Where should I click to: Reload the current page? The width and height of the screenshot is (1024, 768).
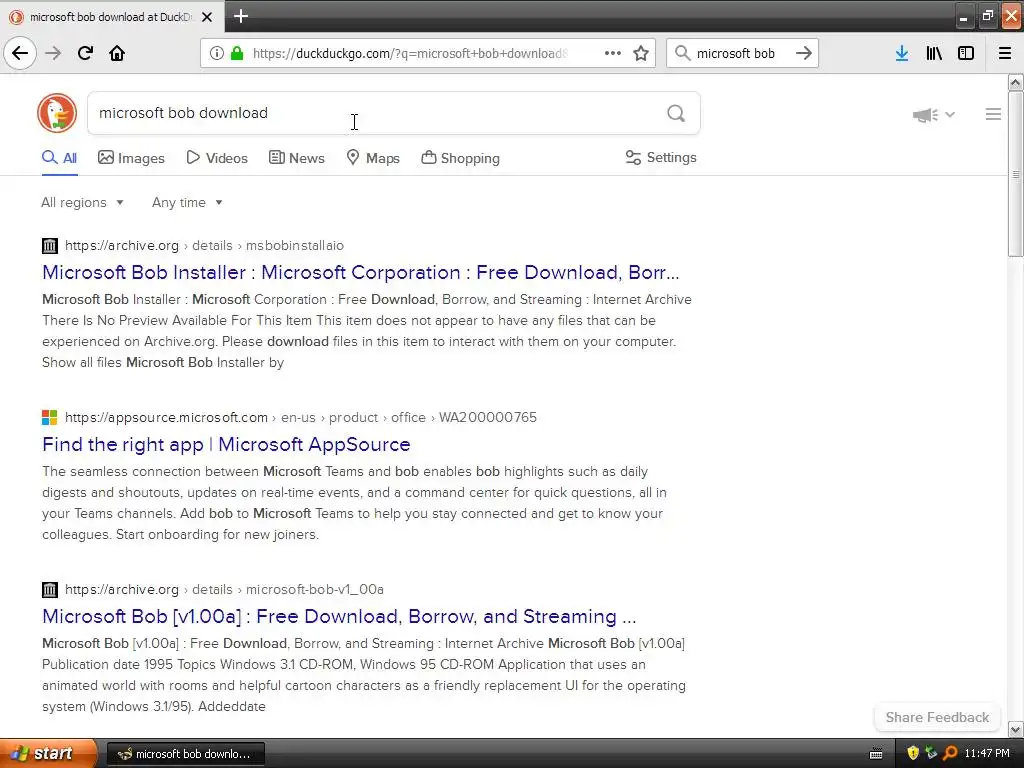click(x=86, y=53)
